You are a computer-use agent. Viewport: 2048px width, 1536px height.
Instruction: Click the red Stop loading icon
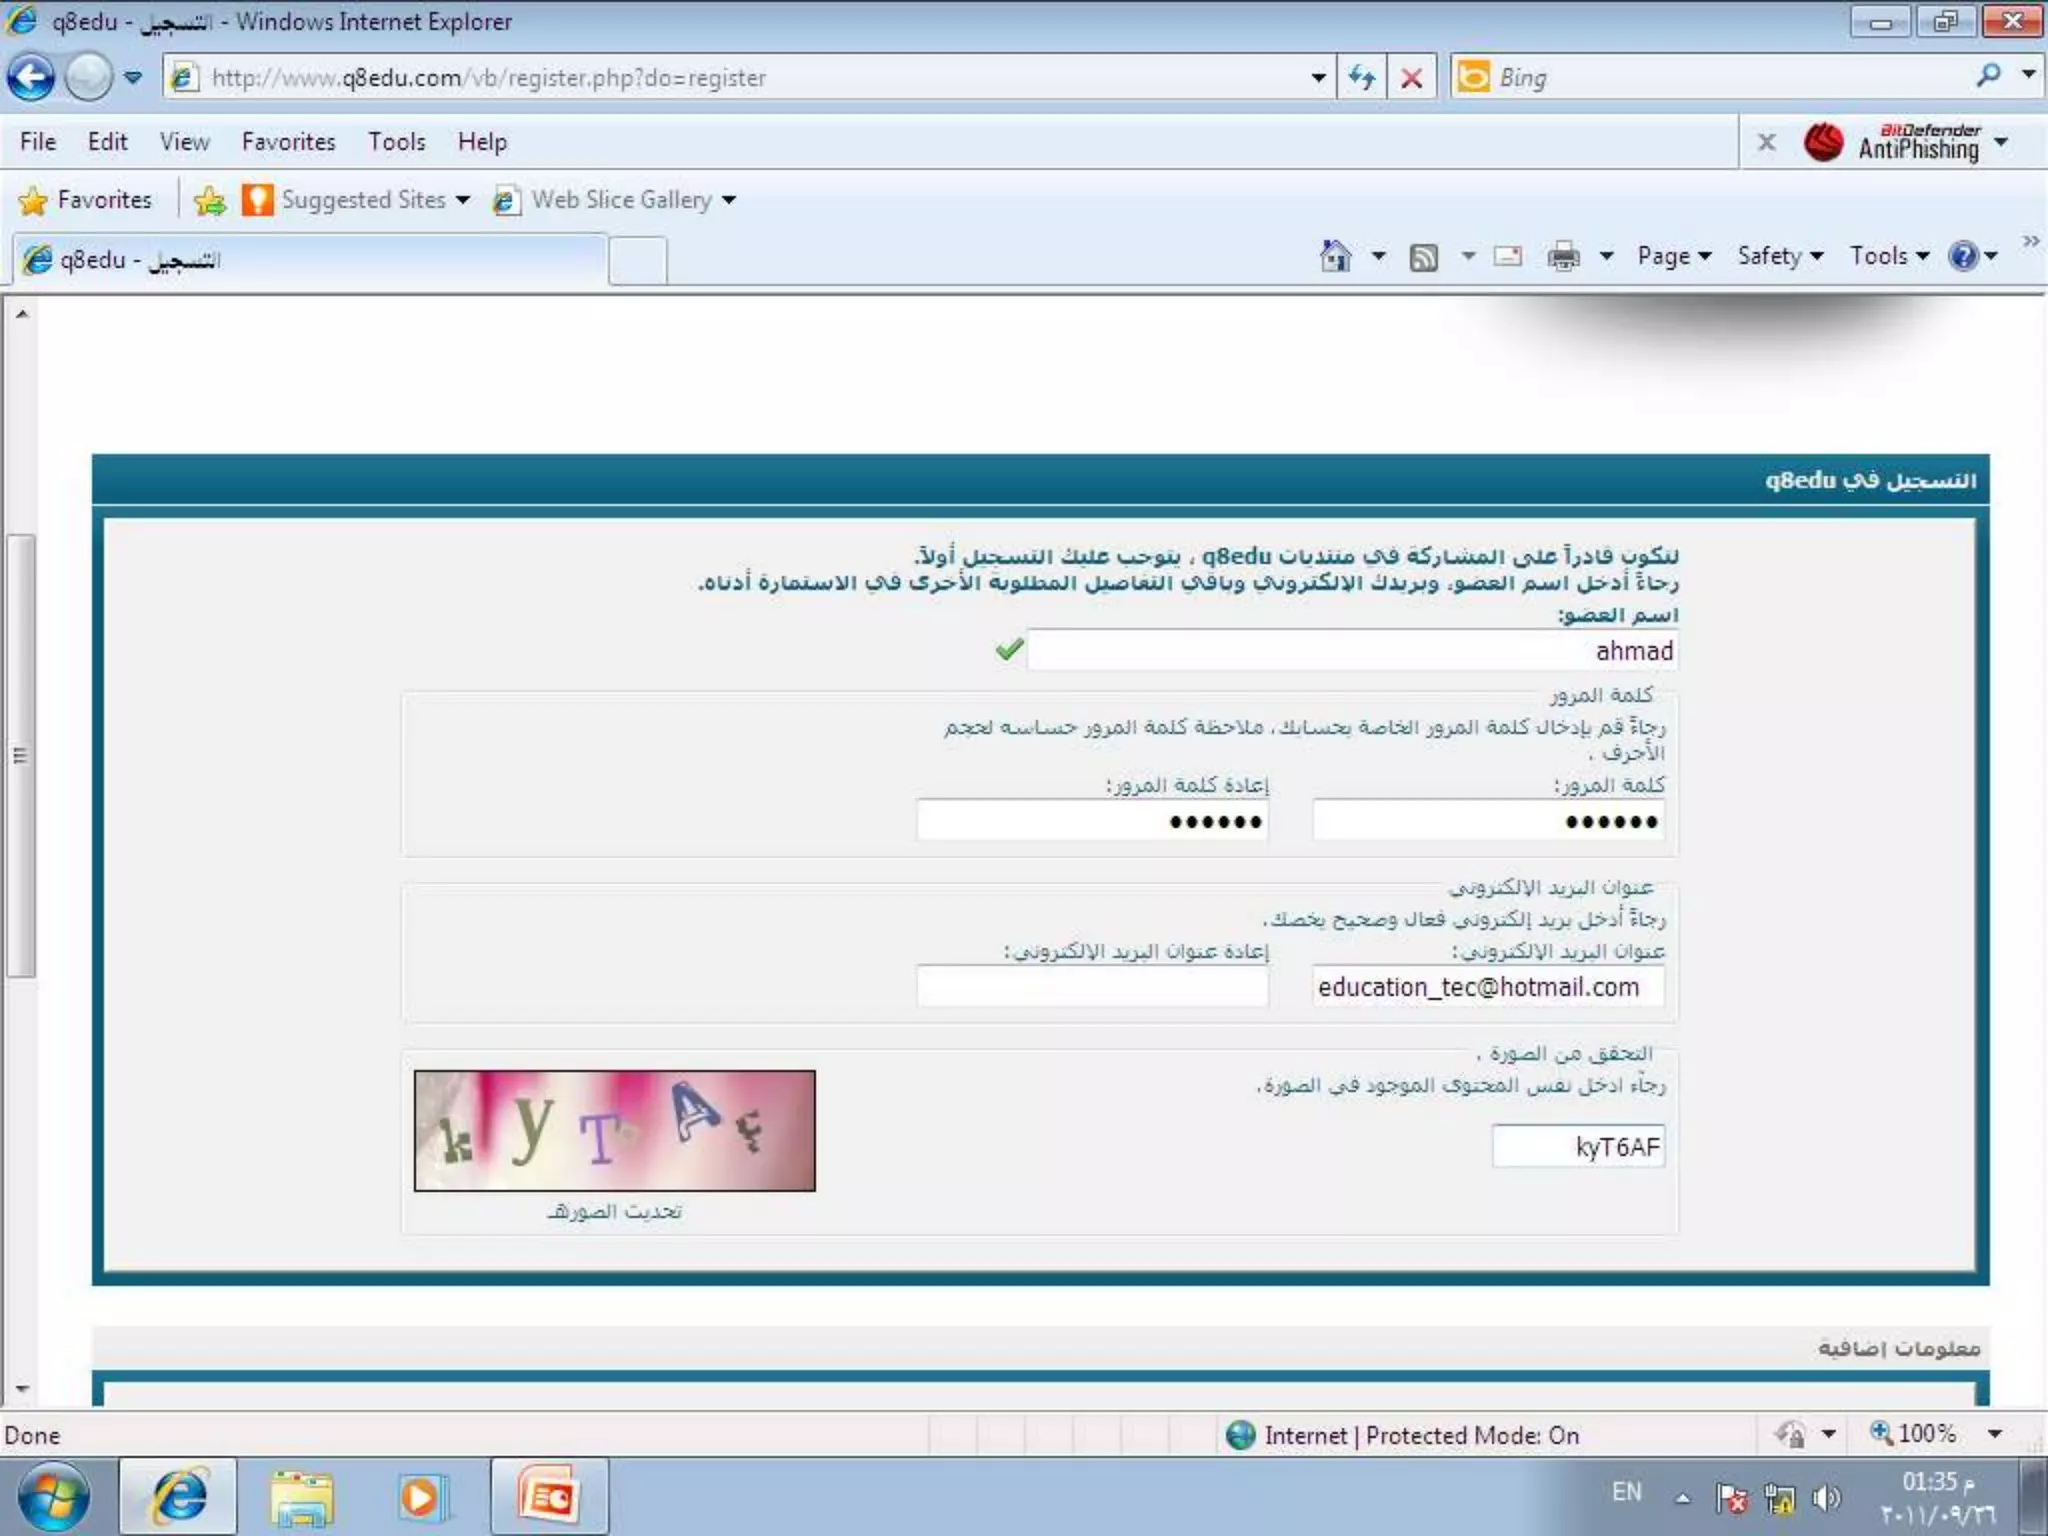(1411, 77)
